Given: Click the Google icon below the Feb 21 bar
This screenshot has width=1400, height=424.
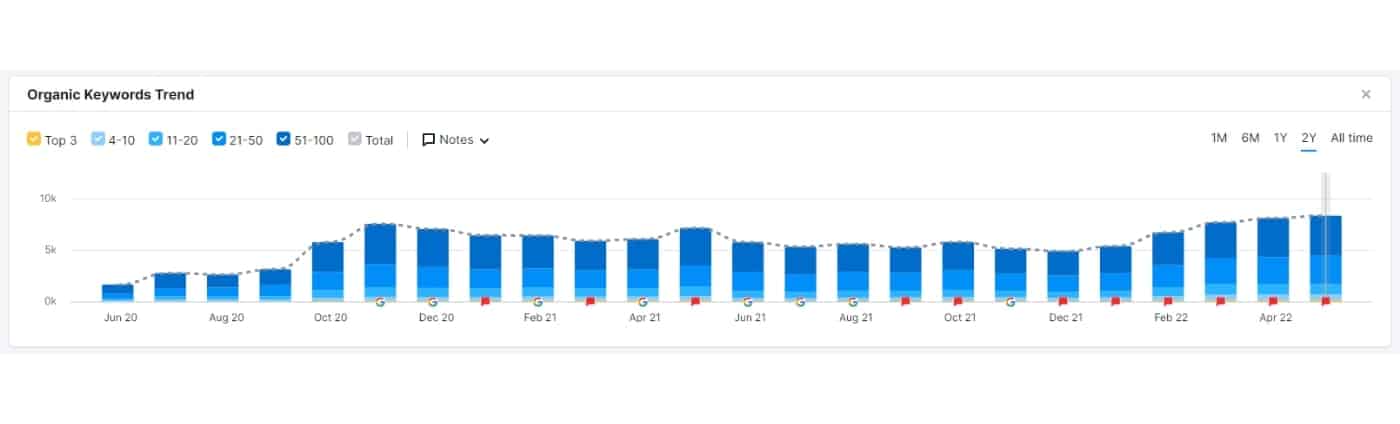Looking at the screenshot, I should [538, 301].
